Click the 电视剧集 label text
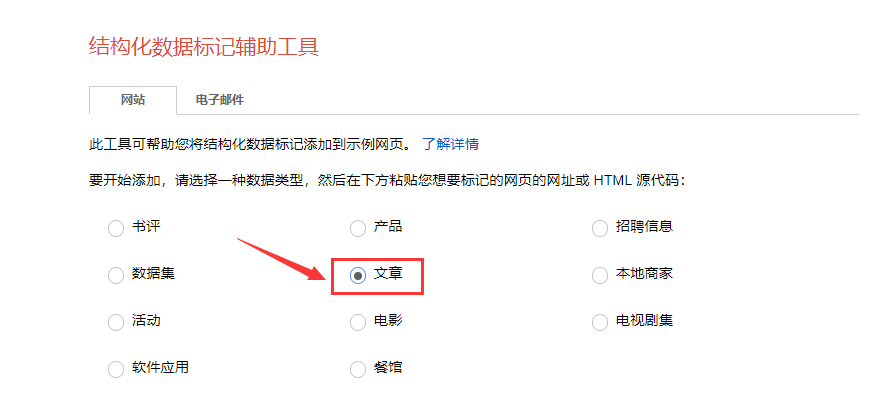The image size is (885, 411). pos(644,321)
